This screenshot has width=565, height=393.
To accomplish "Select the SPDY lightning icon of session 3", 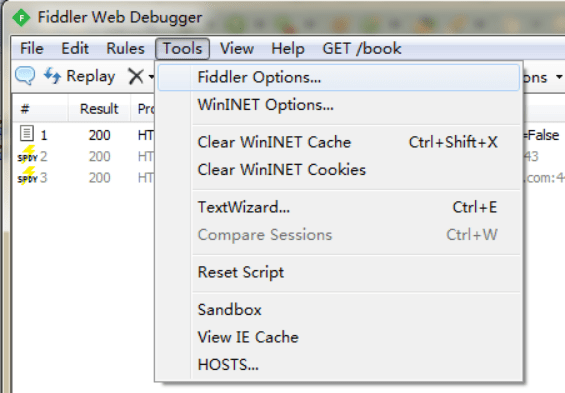I will [27, 176].
